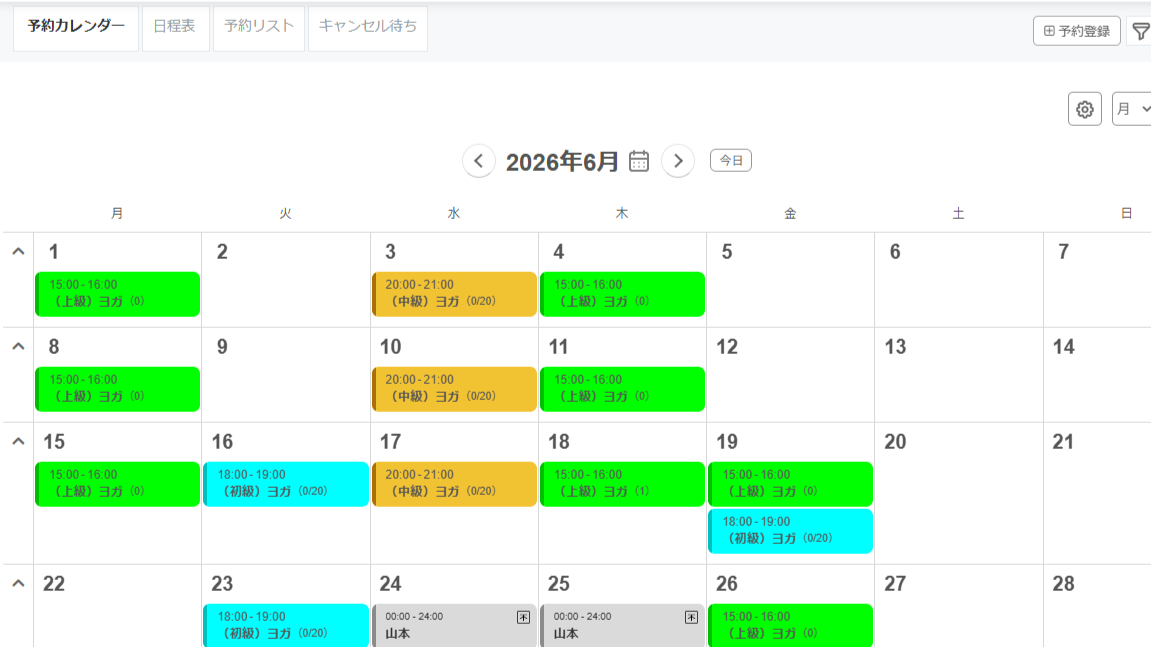This screenshot has height=647, width=1151.
Task: Click the day-off icon on June 25 entry
Action: (691, 617)
